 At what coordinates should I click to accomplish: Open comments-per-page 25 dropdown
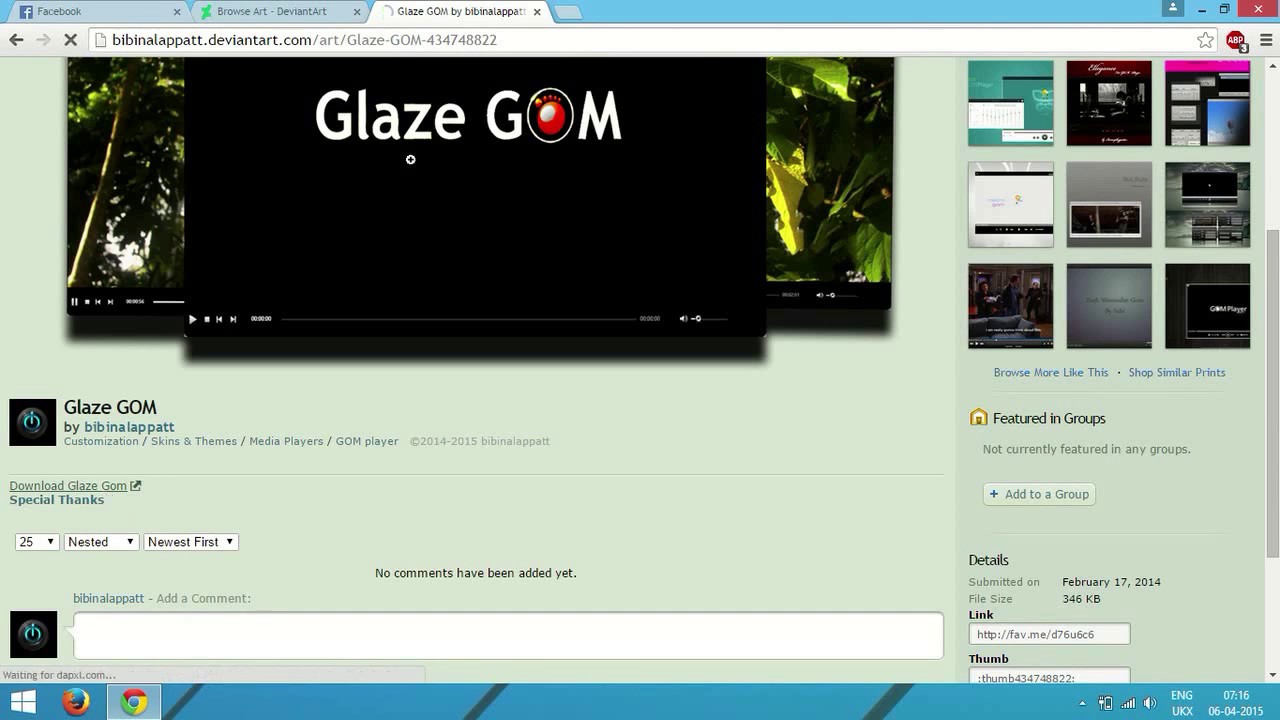pos(37,542)
